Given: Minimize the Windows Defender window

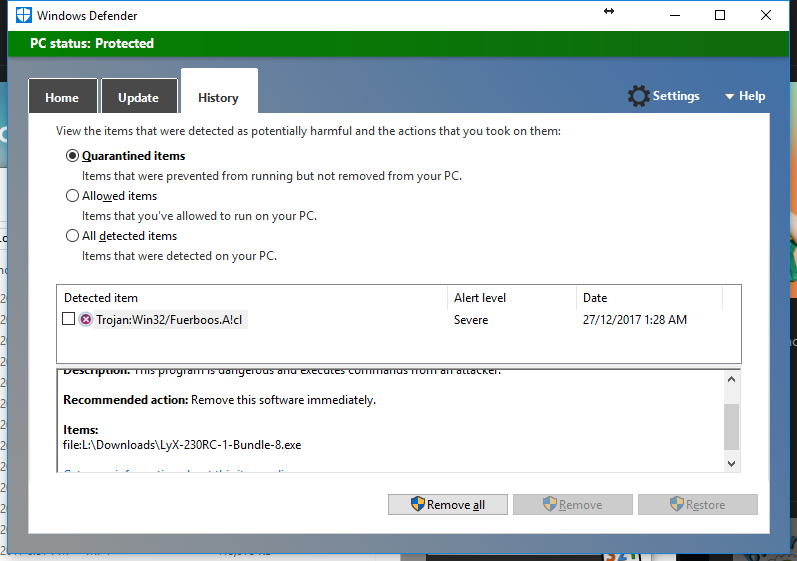Looking at the screenshot, I should (x=675, y=15).
